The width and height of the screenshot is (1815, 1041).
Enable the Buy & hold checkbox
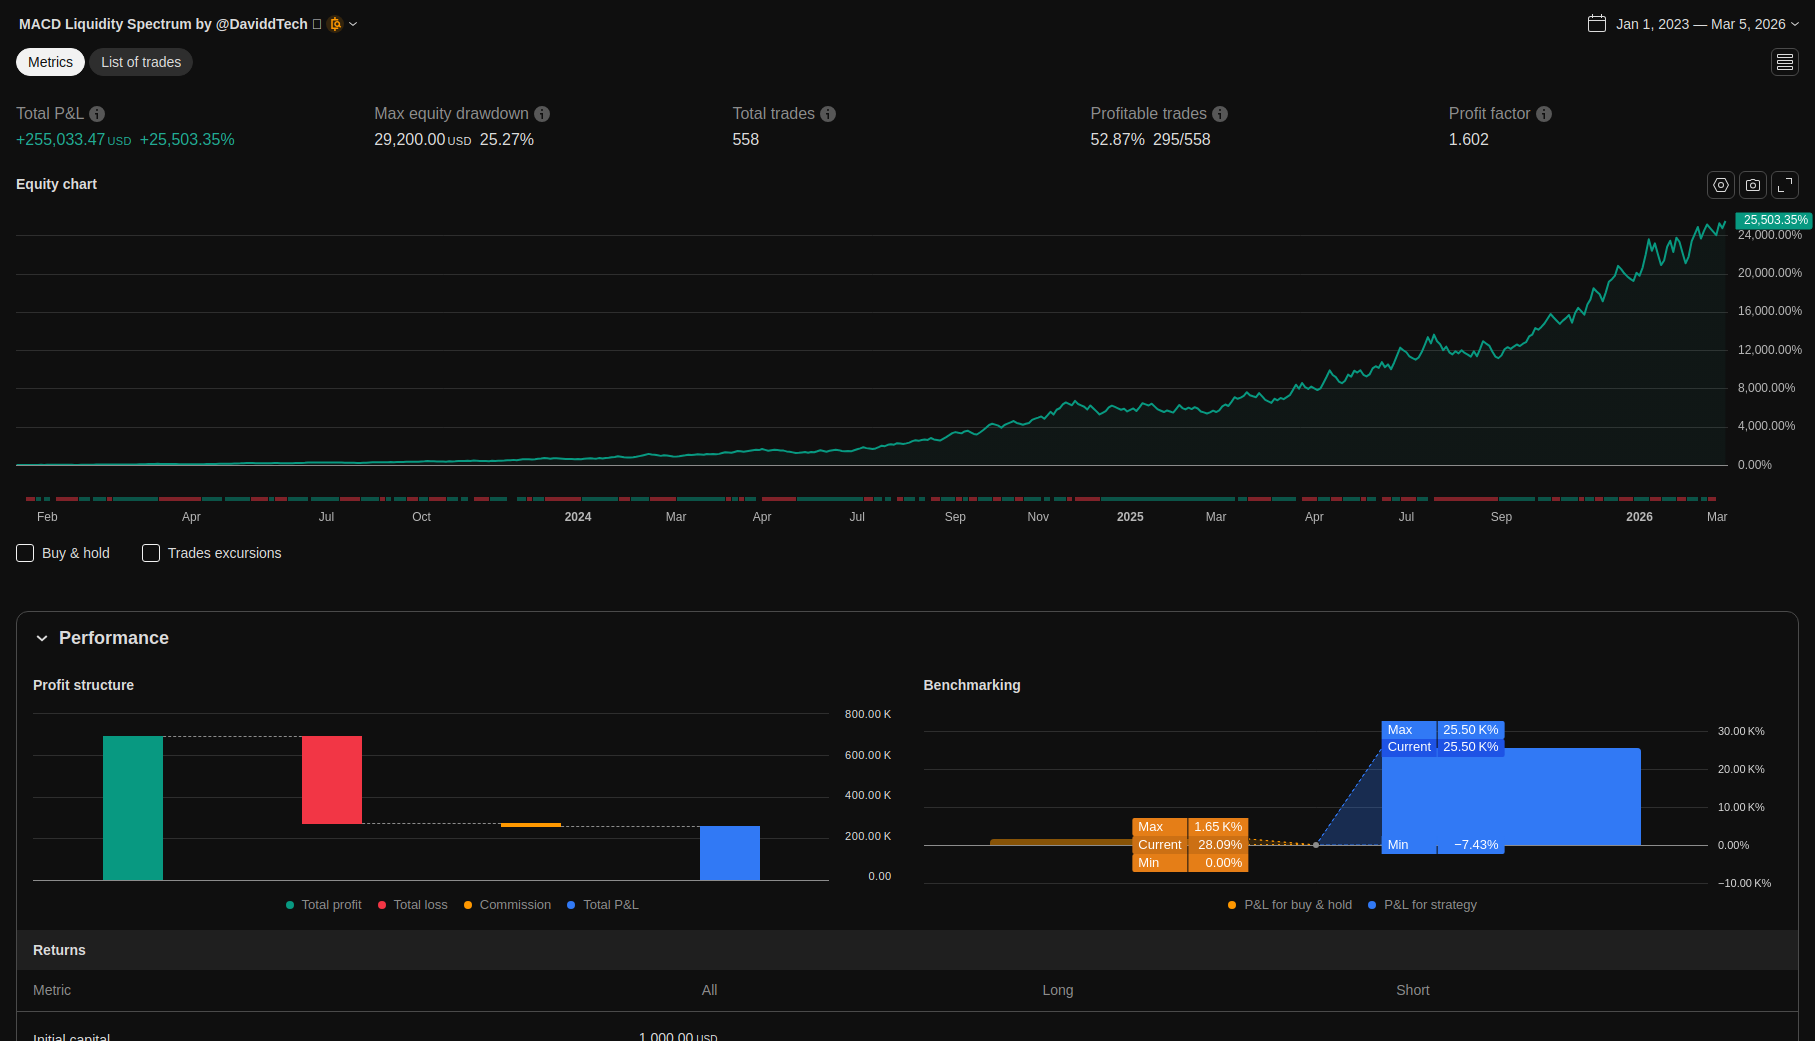tap(26, 553)
